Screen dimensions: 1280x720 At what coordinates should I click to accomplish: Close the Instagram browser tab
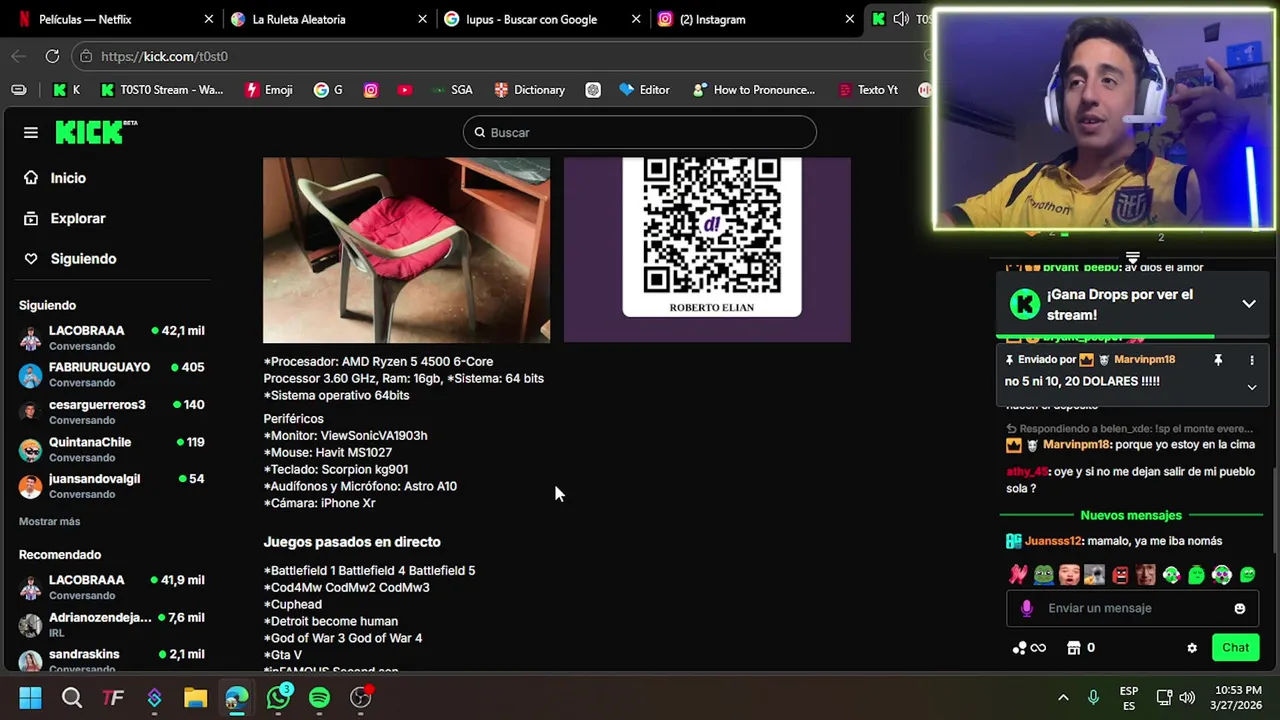(849, 19)
